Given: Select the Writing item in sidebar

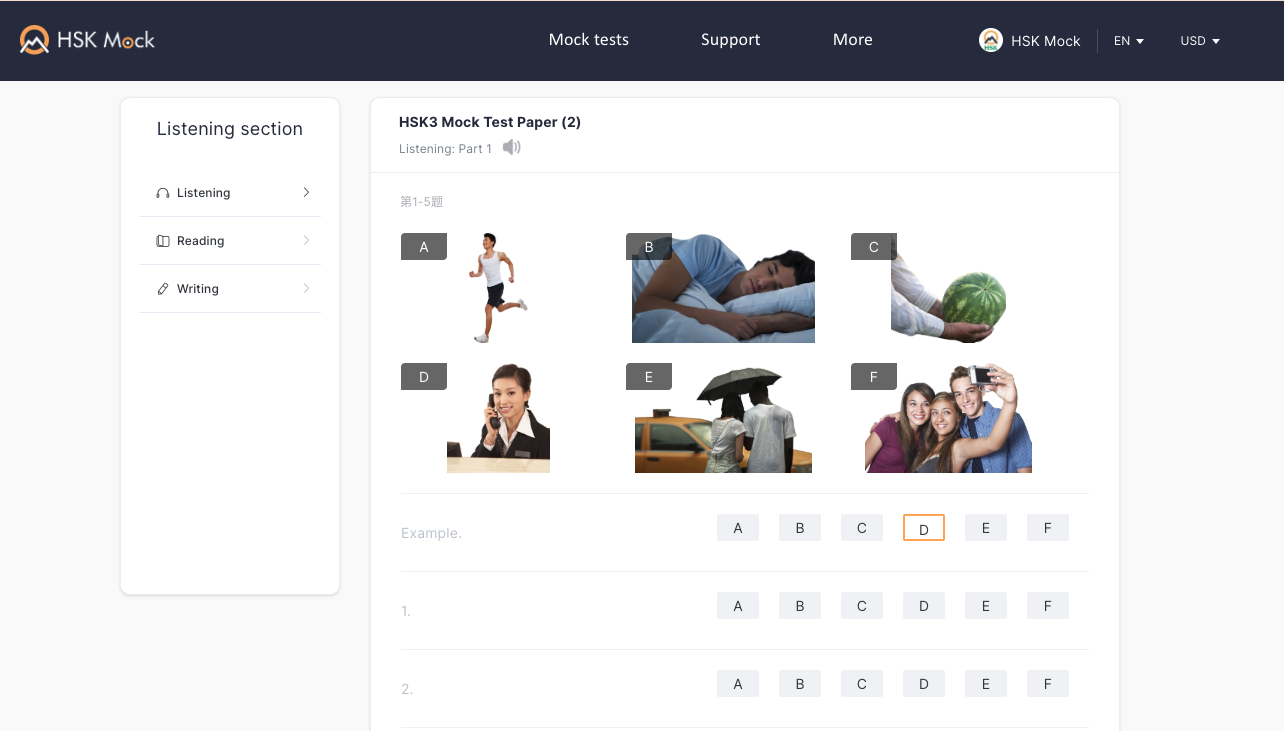Looking at the screenshot, I should coord(230,289).
